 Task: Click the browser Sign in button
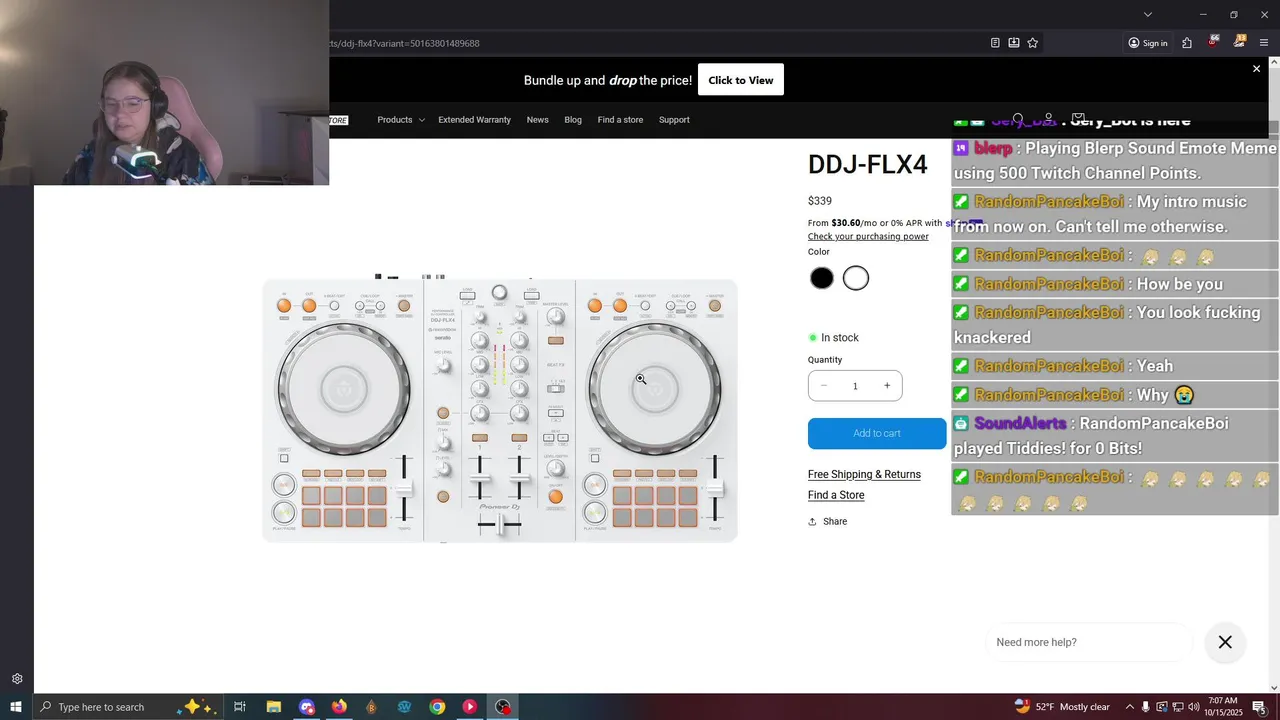click(x=1148, y=43)
